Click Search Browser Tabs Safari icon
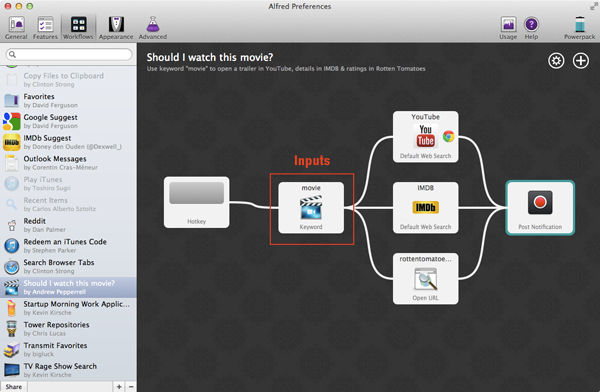Screen dimensions: 600x392 [x=11, y=266]
